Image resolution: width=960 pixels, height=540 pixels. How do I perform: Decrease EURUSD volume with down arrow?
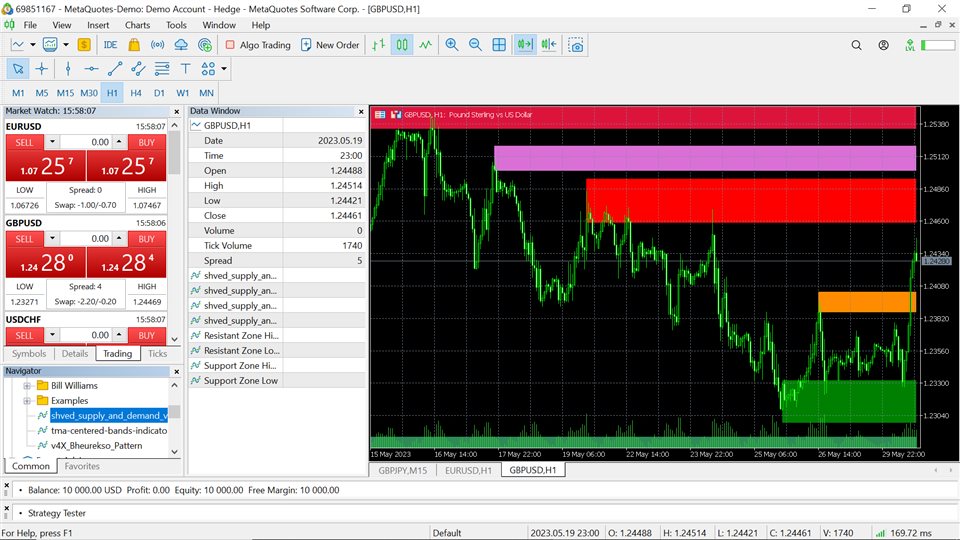tap(52, 142)
